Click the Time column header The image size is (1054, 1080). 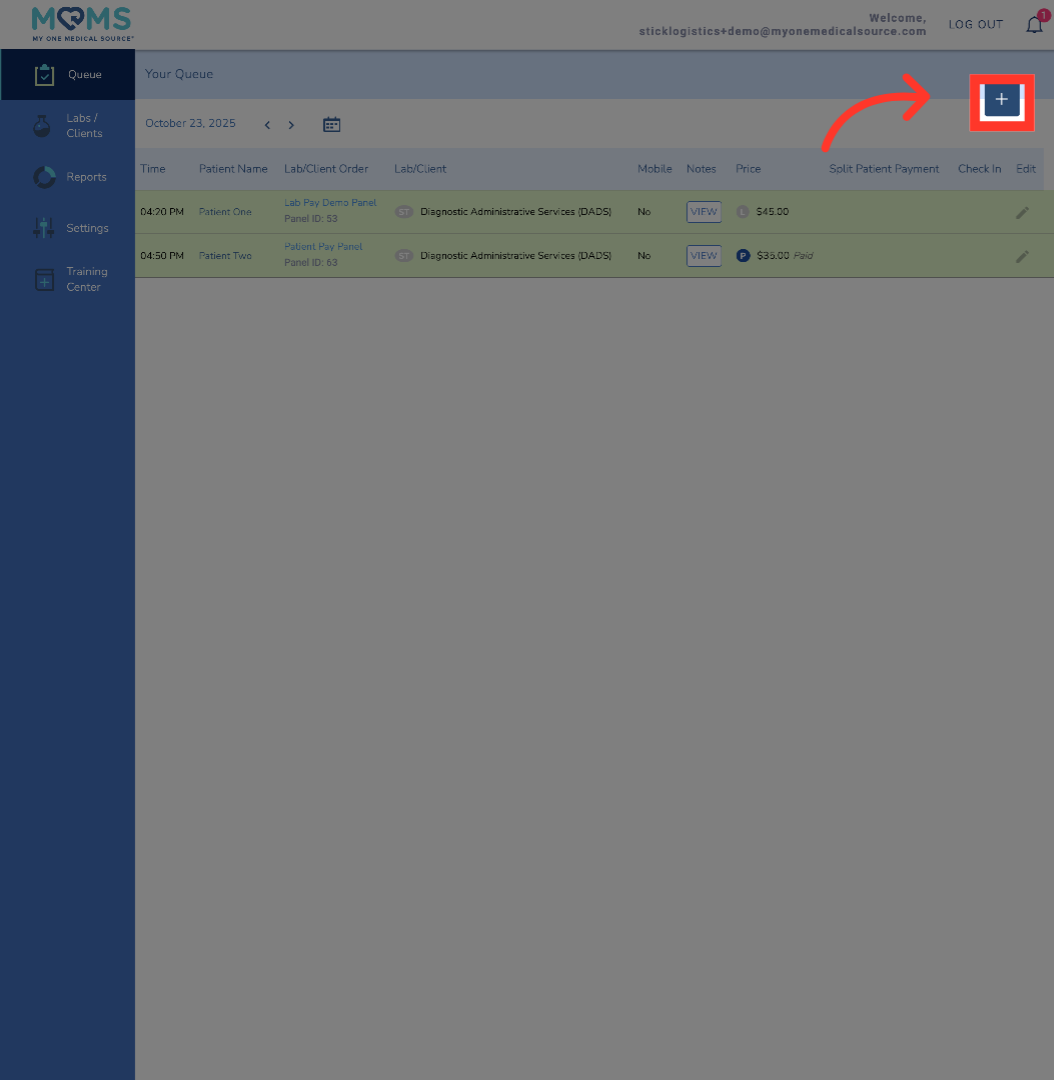tap(152, 169)
